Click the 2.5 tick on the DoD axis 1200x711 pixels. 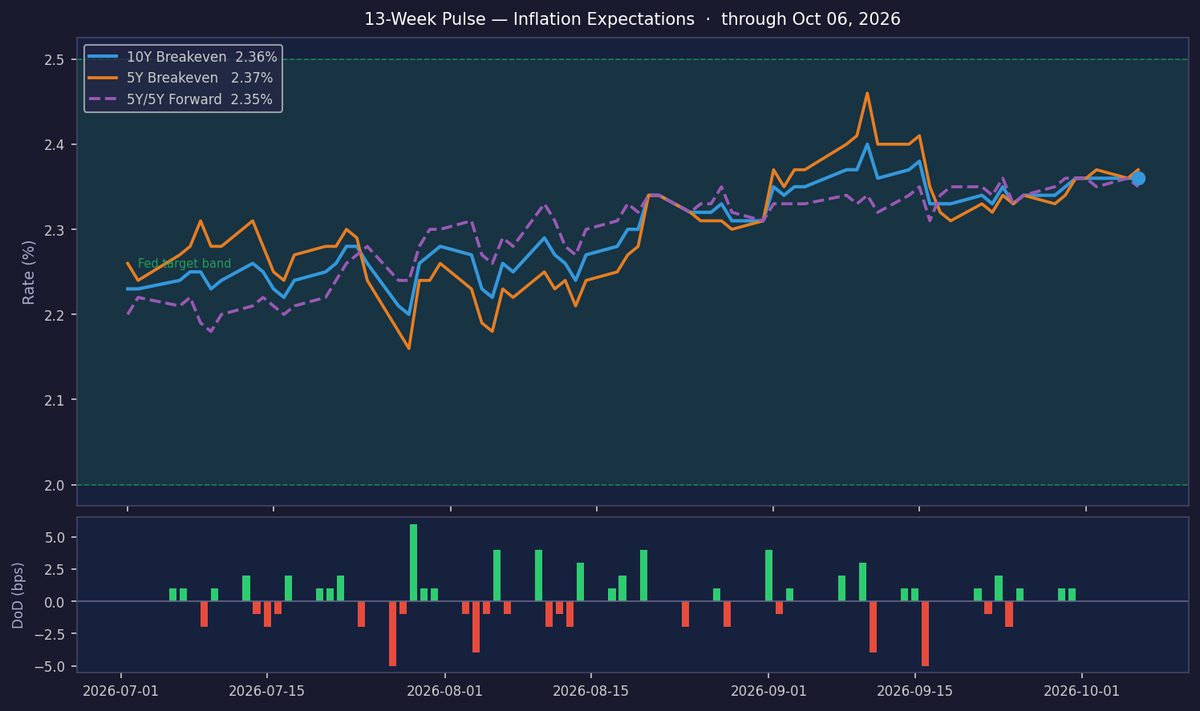click(x=56, y=569)
